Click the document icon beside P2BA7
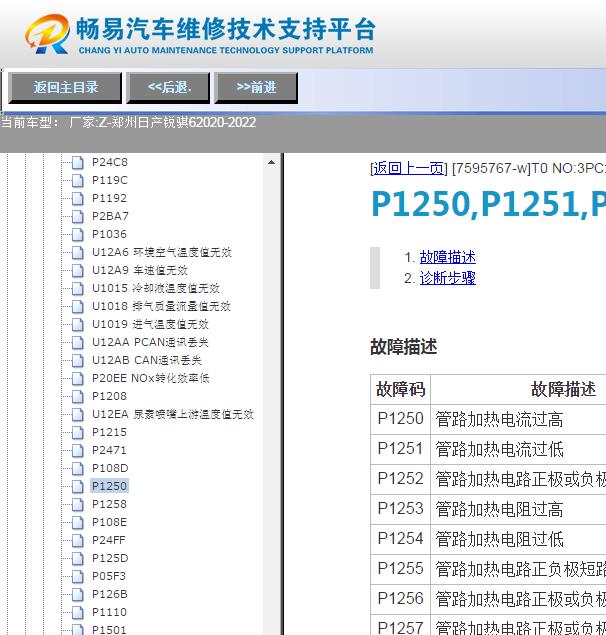606x635 pixels. tap(77, 216)
